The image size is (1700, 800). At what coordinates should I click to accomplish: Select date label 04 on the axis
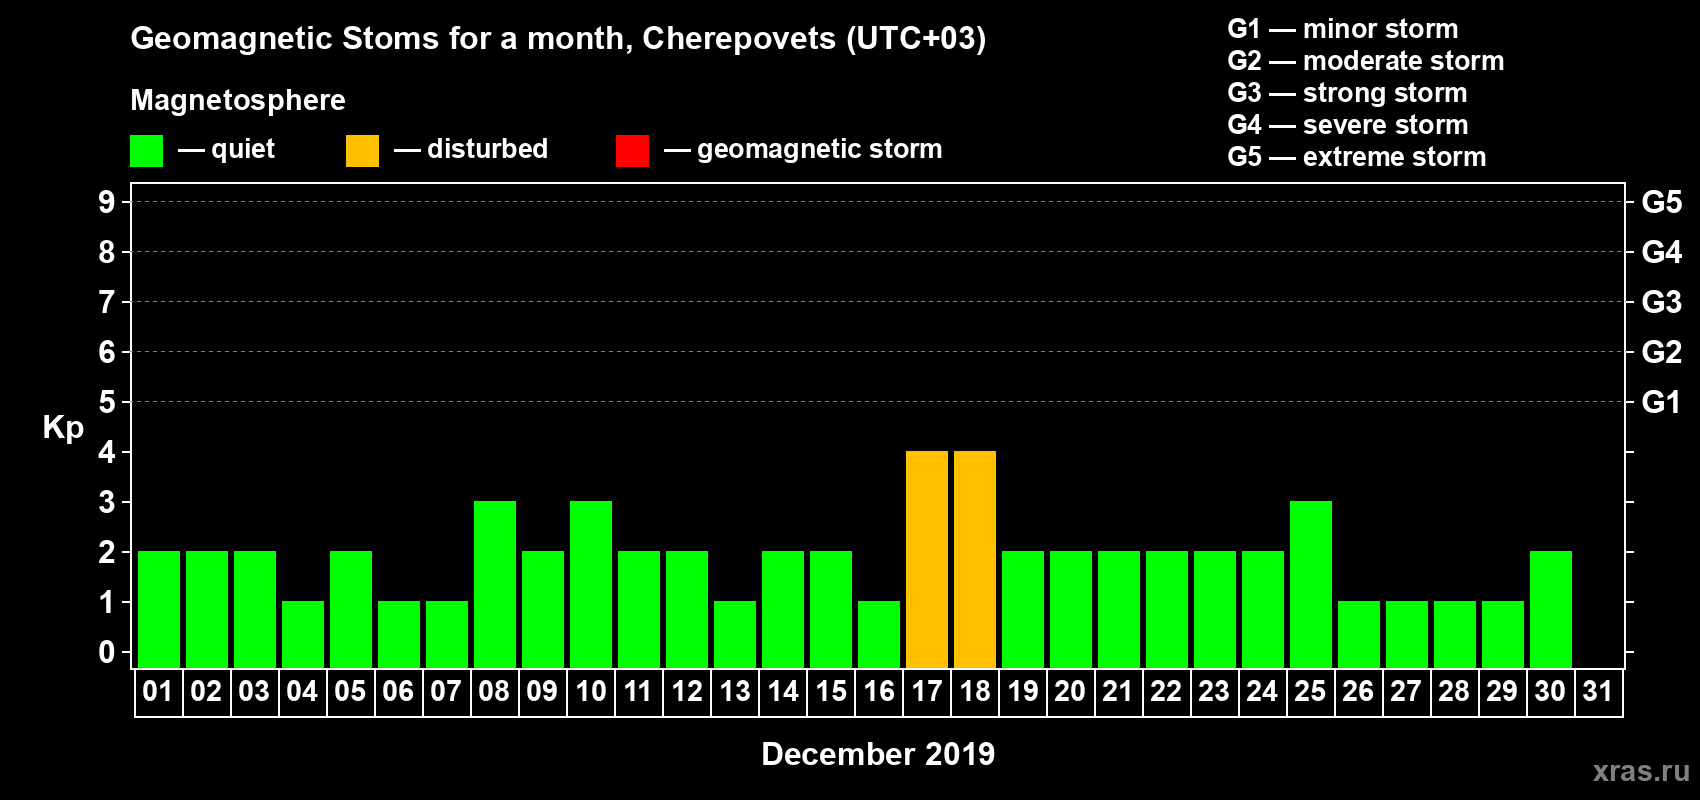(302, 692)
